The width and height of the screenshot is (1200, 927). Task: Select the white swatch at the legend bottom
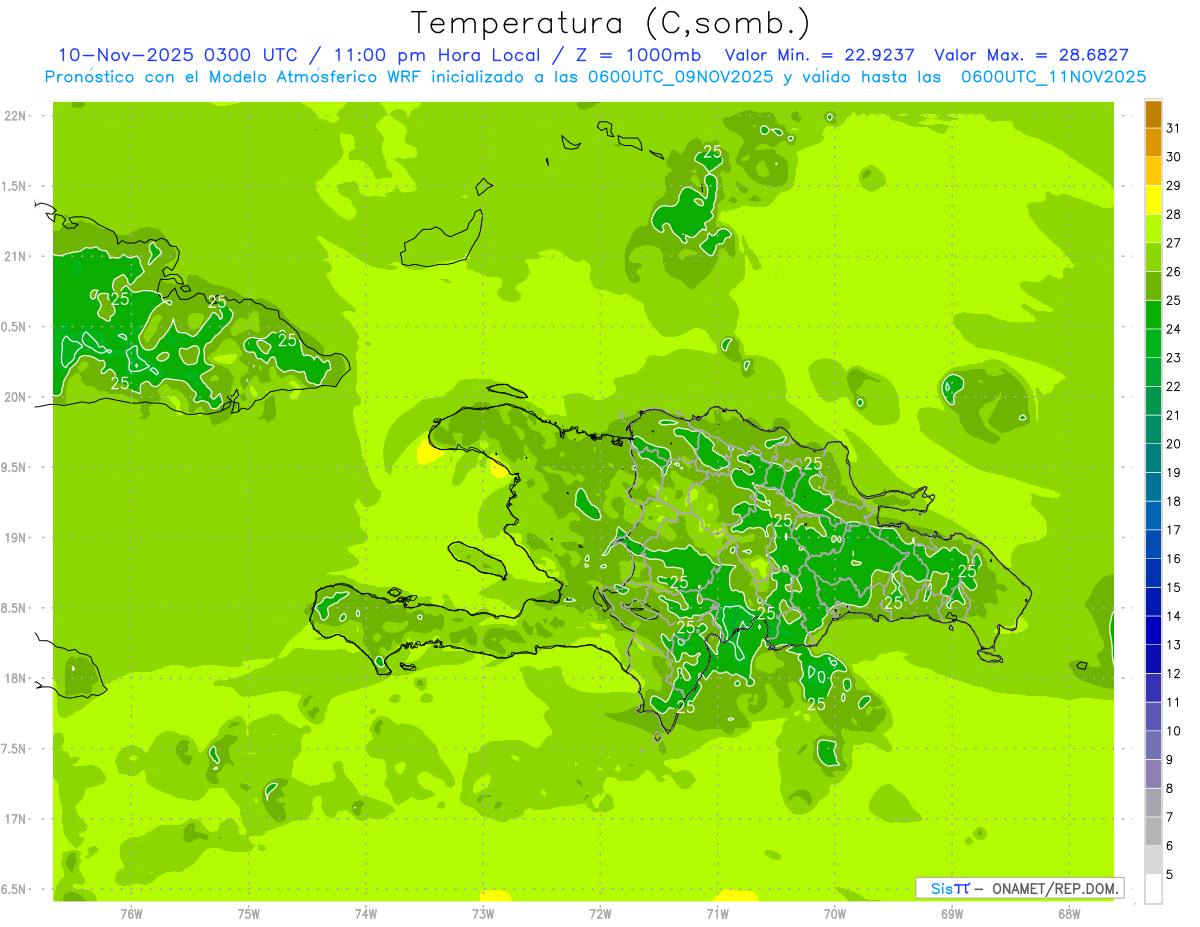point(1153,889)
